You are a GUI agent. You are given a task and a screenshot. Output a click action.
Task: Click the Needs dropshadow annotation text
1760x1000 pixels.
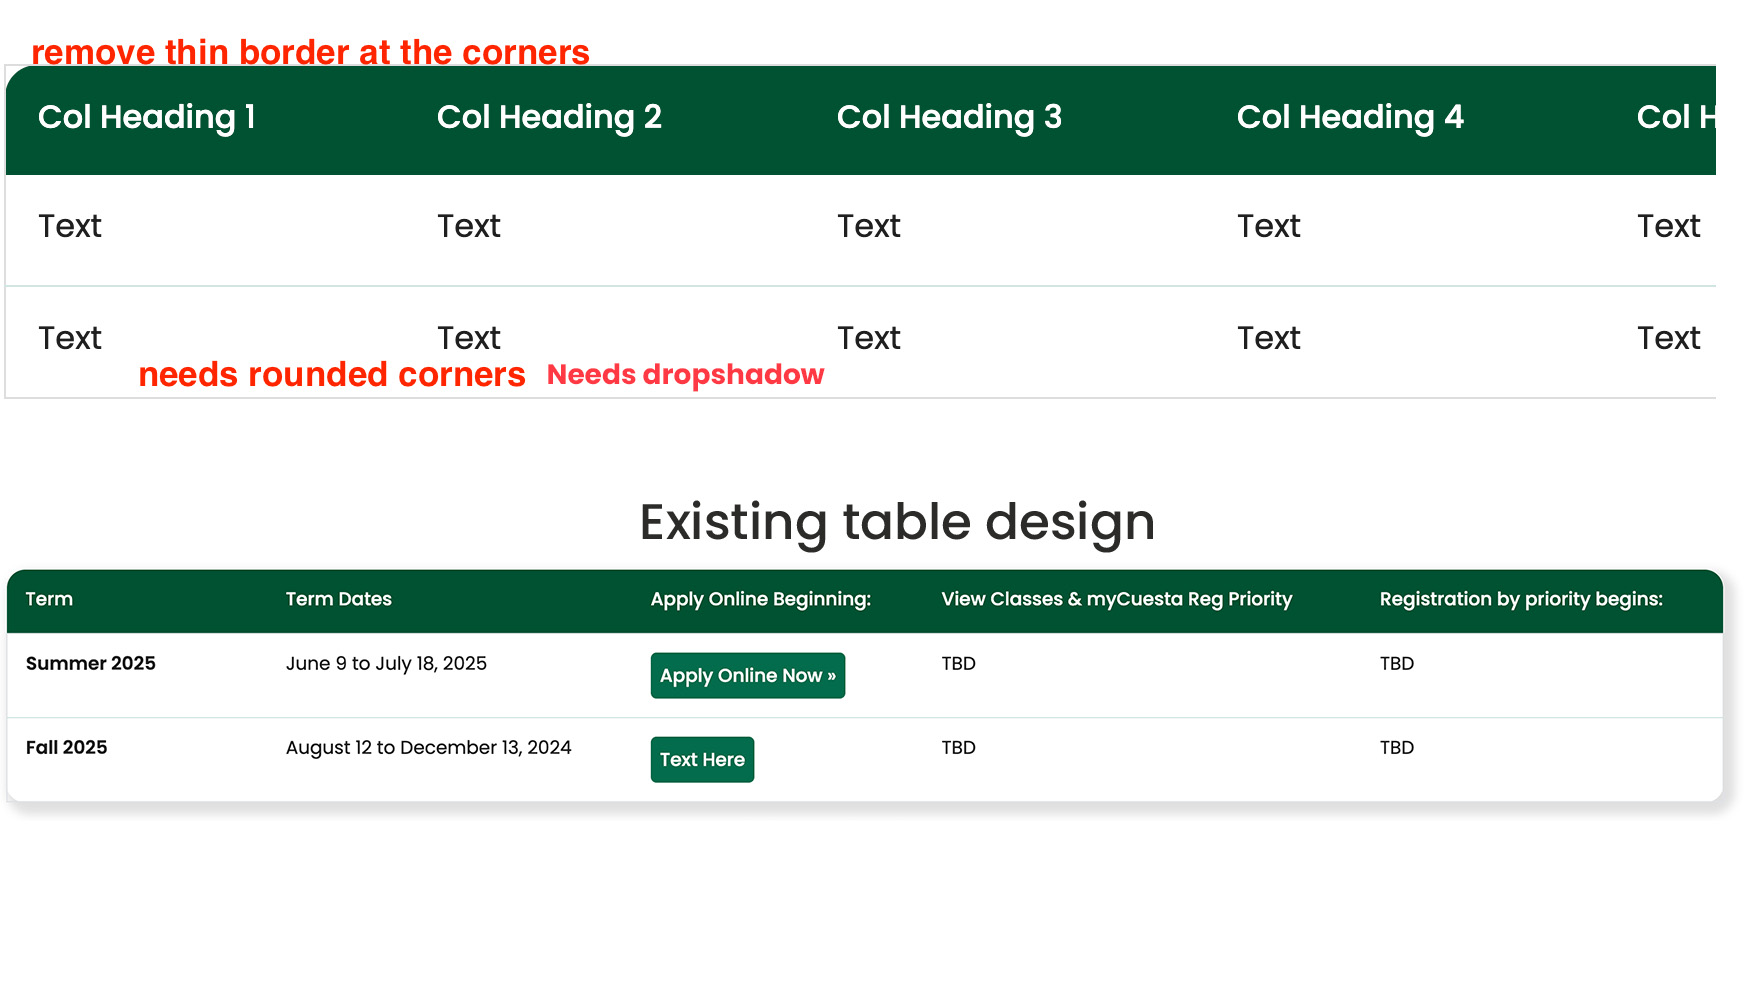coord(685,375)
